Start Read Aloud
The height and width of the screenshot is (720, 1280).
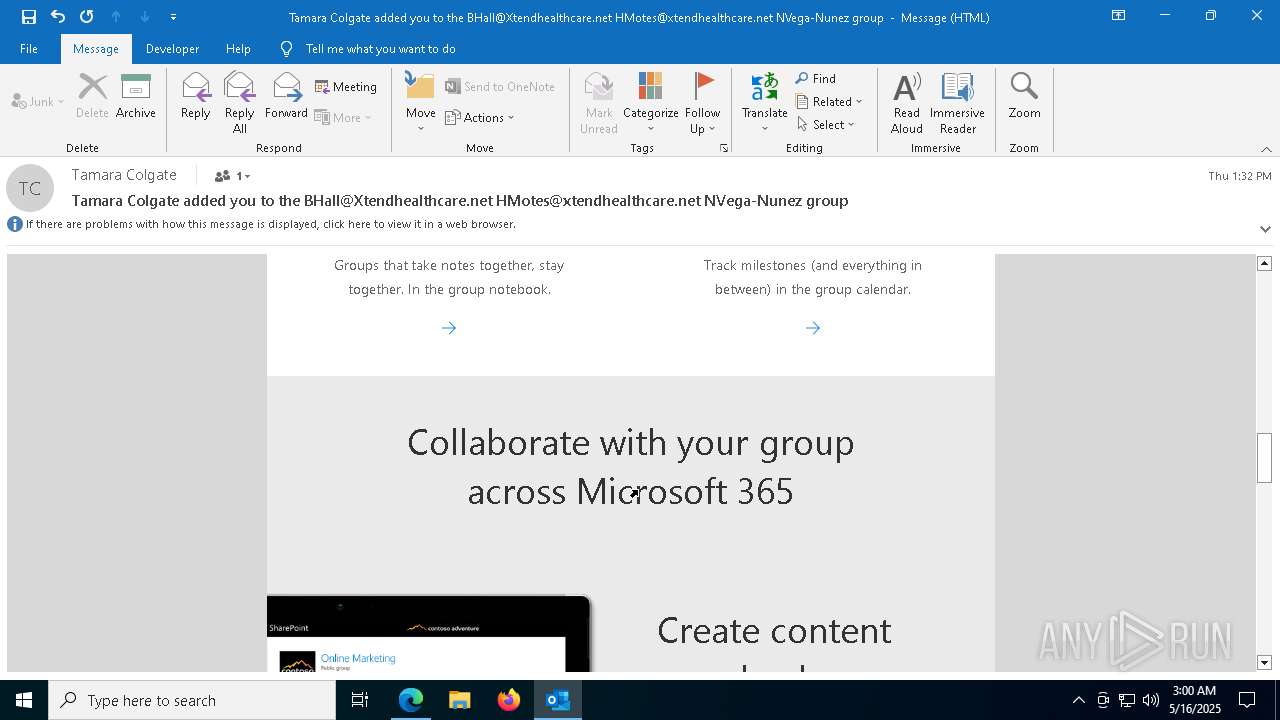coord(907,103)
